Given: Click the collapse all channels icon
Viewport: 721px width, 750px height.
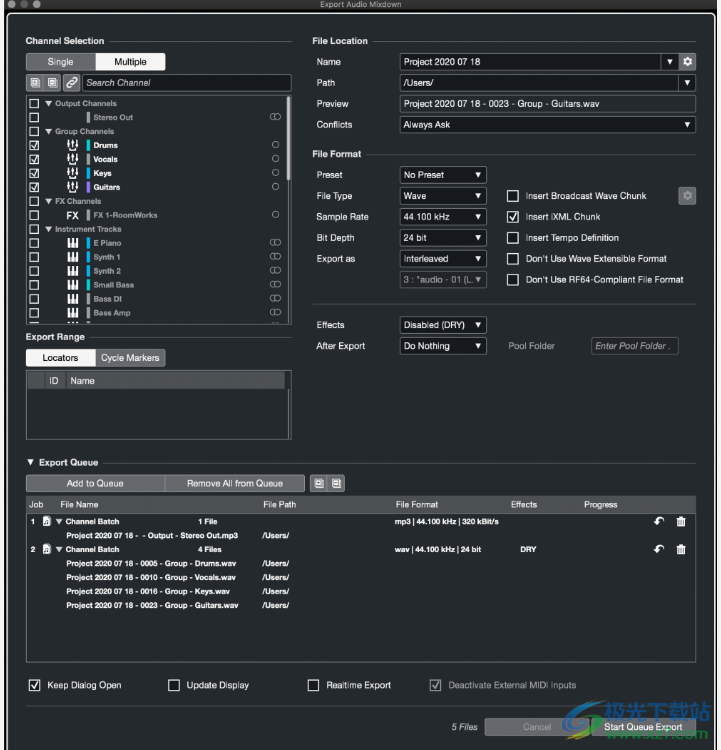Looking at the screenshot, I should click(52, 83).
